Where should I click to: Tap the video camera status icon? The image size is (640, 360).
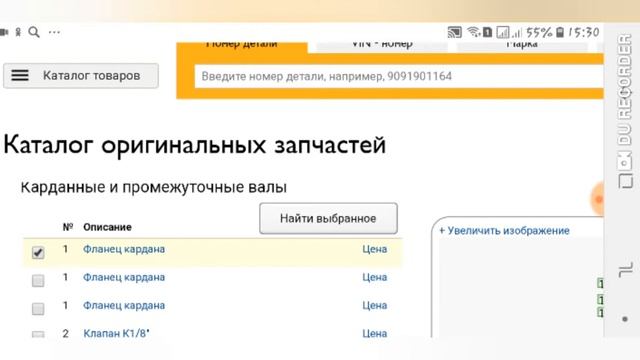(4, 32)
